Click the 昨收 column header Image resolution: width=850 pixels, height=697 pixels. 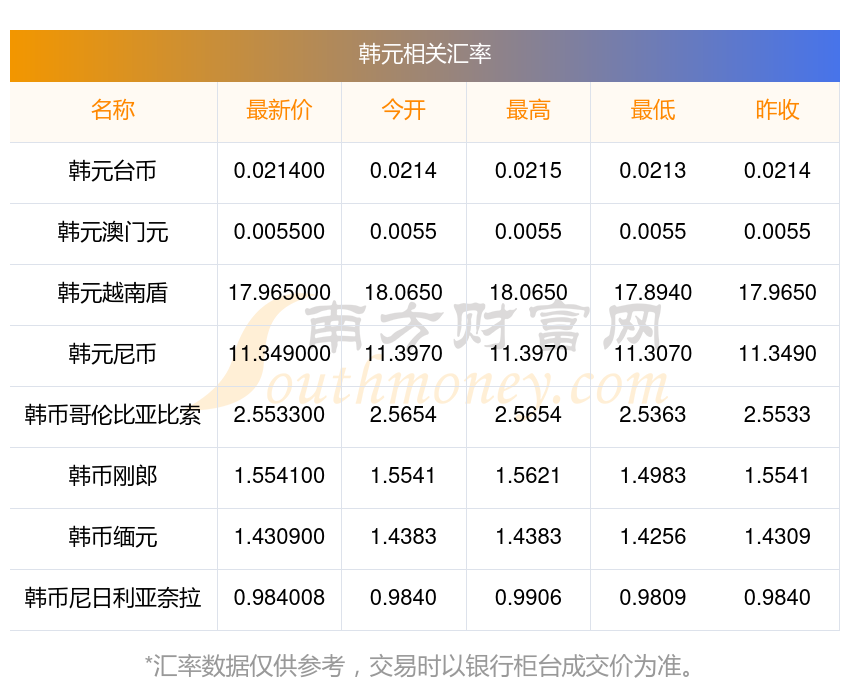(777, 111)
